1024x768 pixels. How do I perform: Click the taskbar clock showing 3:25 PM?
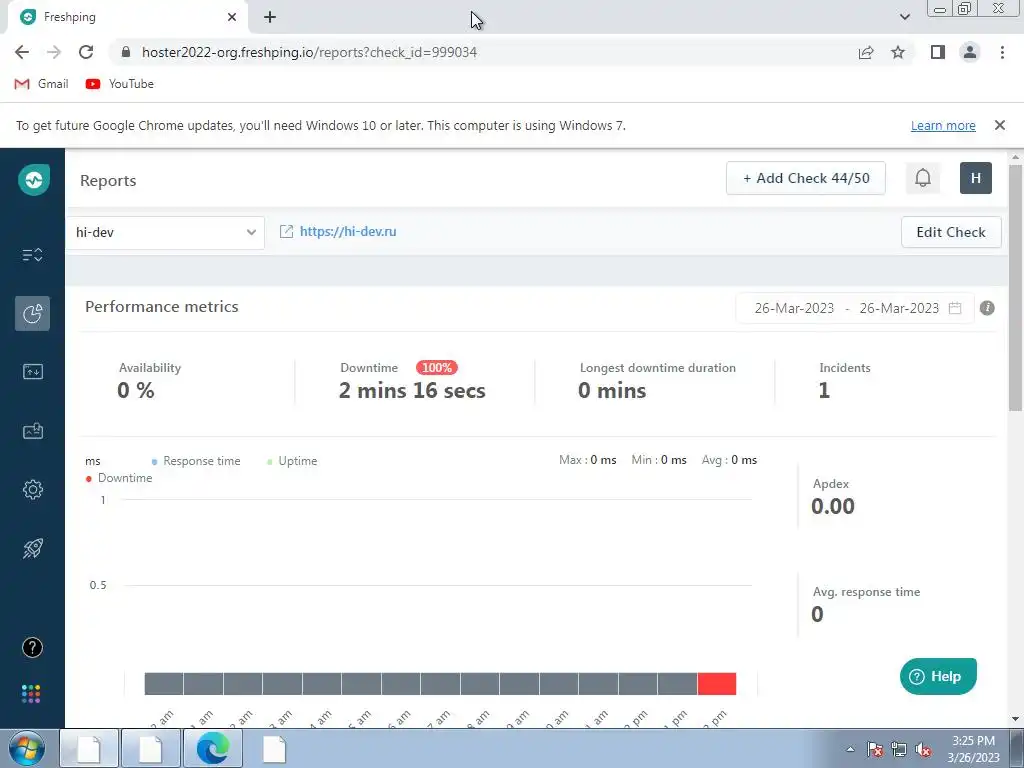point(973,749)
